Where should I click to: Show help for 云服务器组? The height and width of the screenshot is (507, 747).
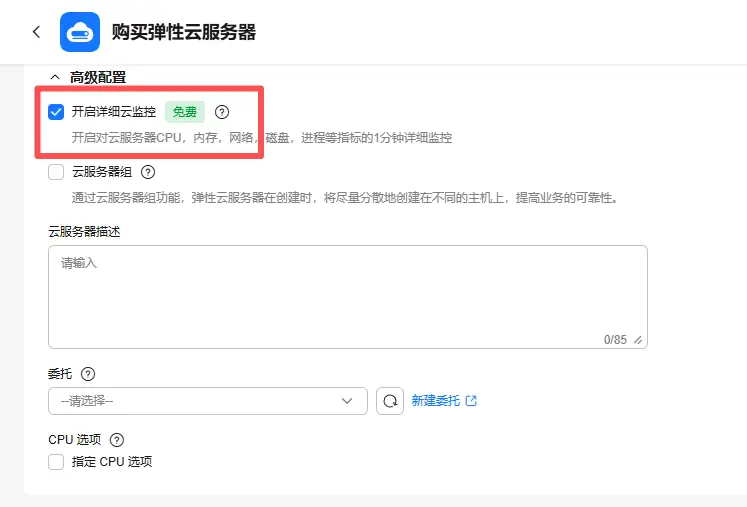[x=148, y=172]
